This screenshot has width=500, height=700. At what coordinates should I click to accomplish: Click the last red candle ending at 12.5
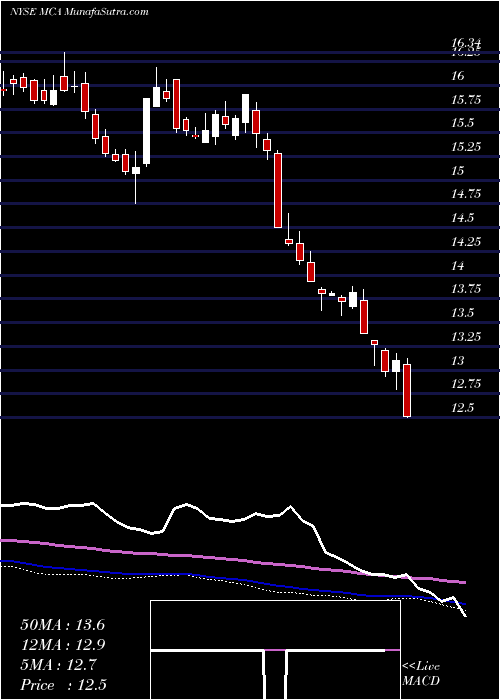pyautogui.click(x=407, y=388)
